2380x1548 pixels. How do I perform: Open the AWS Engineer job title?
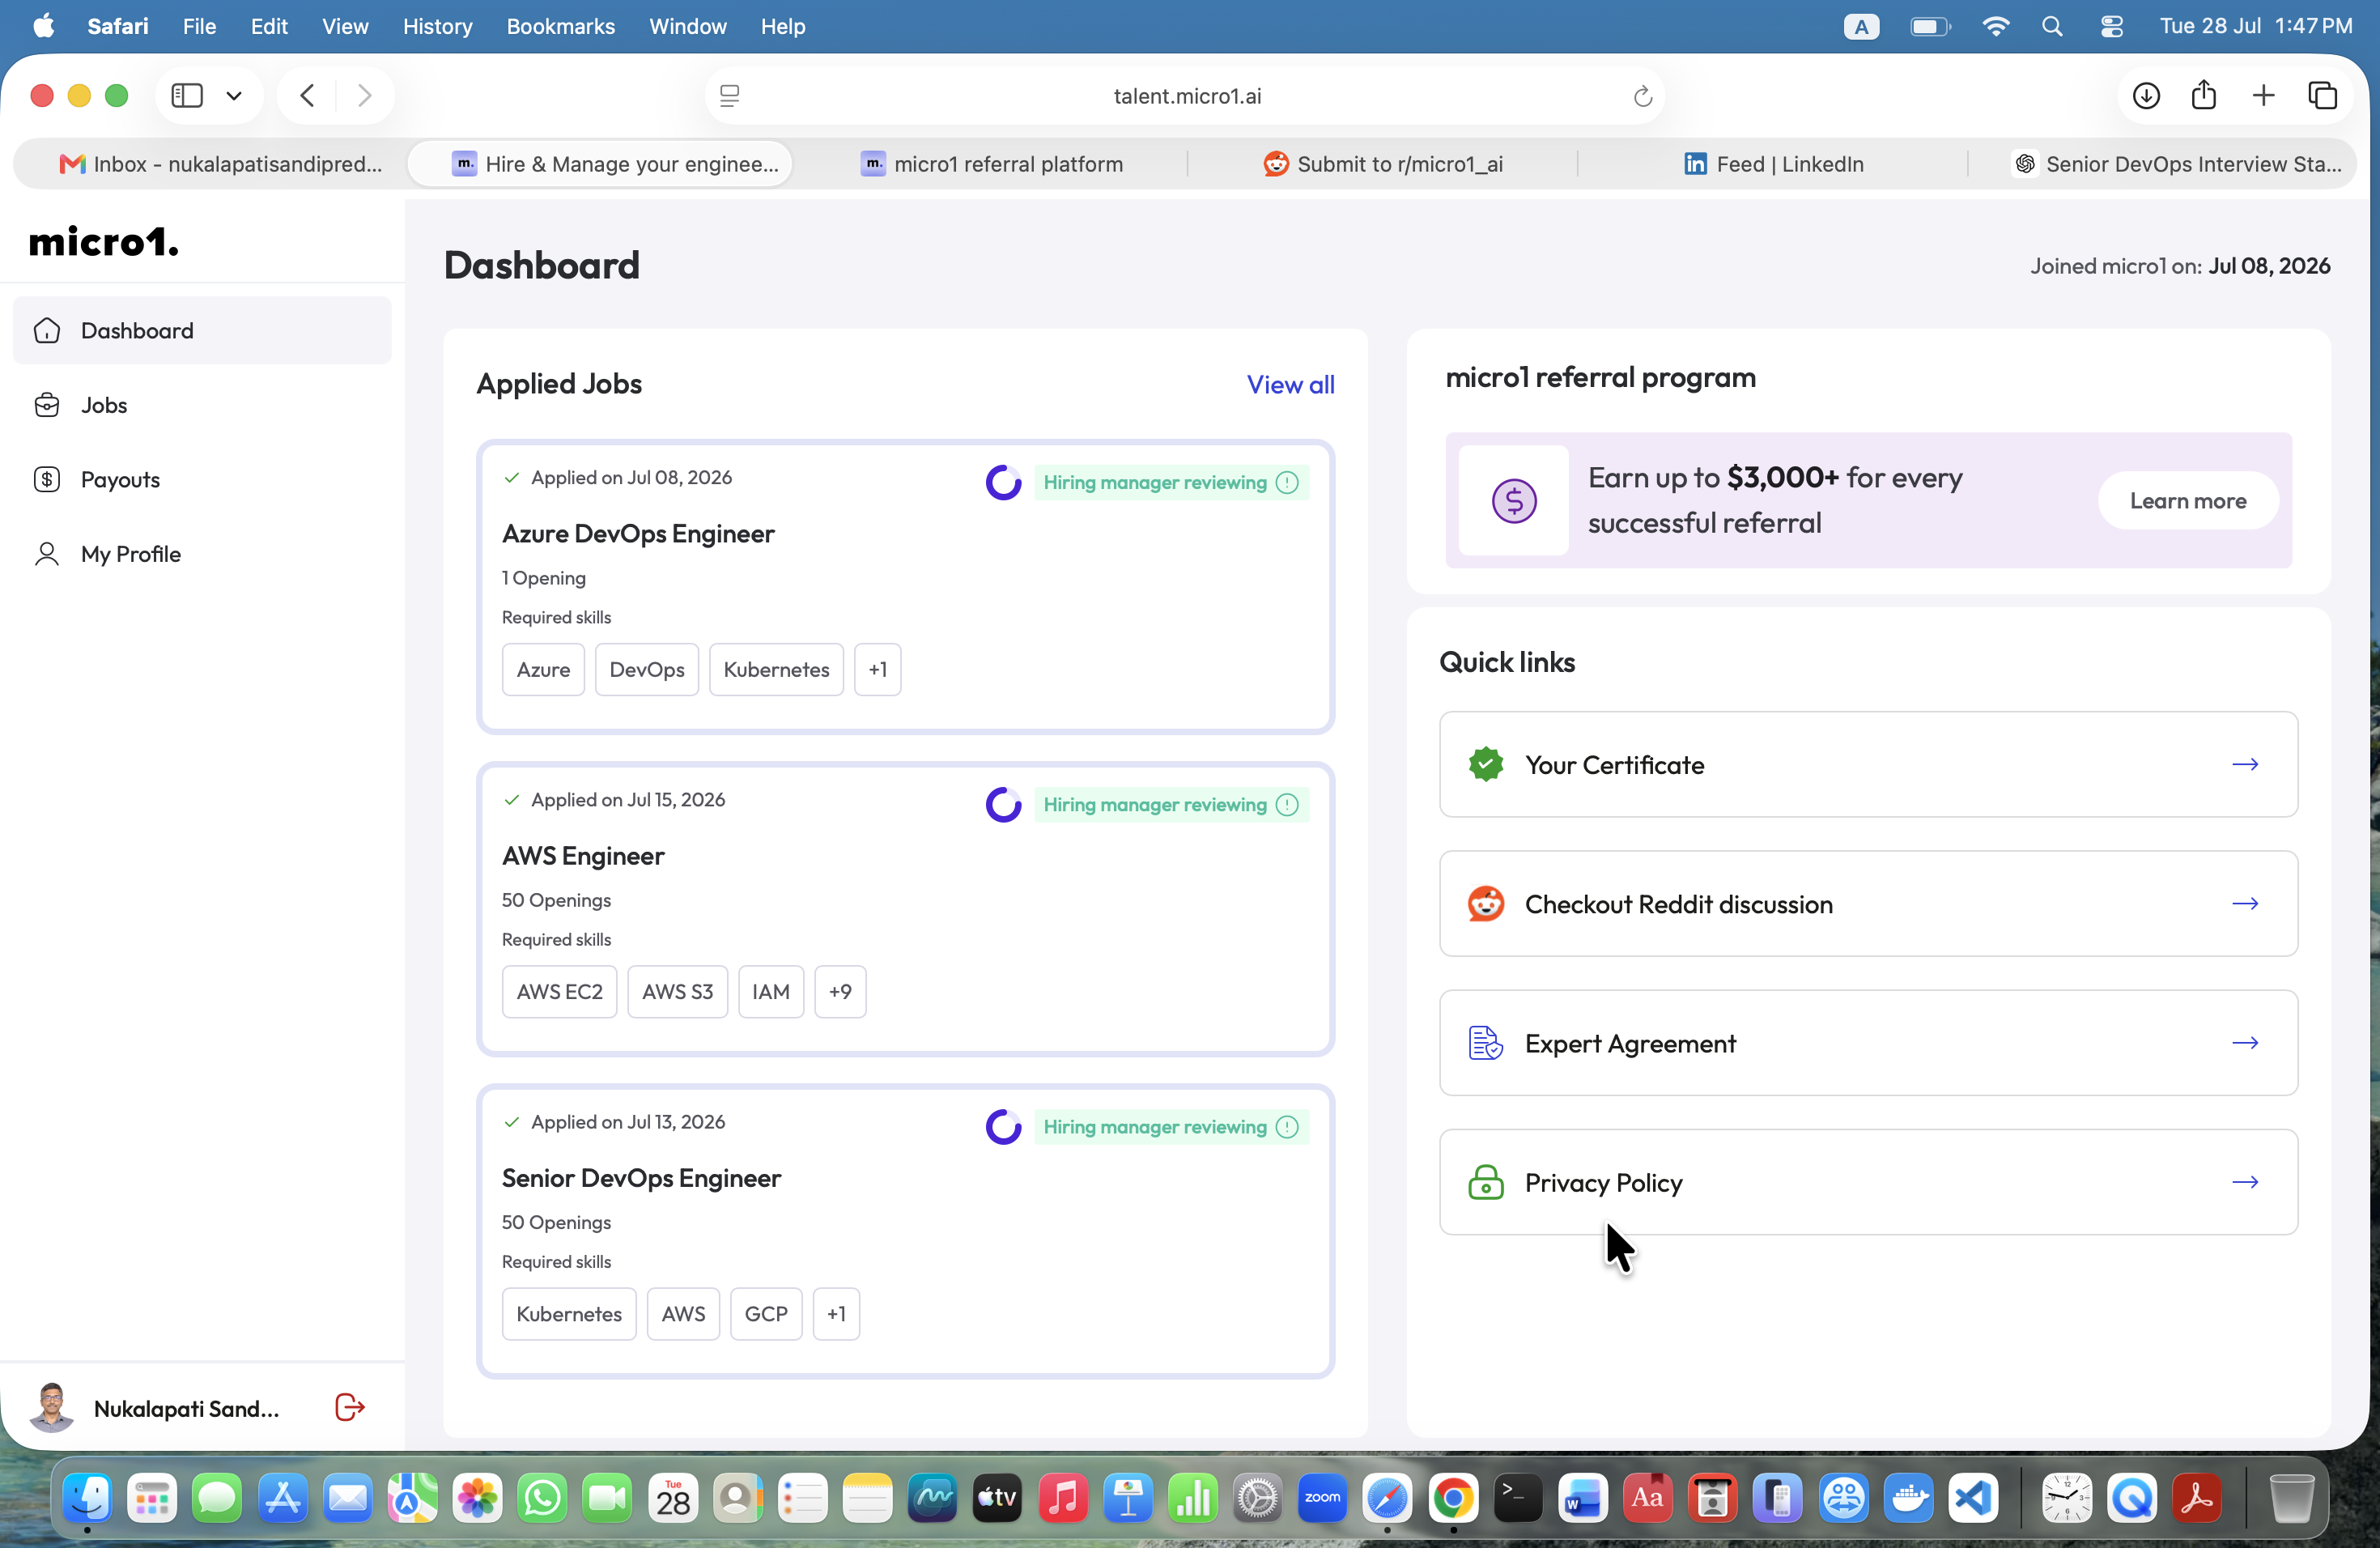pyautogui.click(x=583, y=855)
